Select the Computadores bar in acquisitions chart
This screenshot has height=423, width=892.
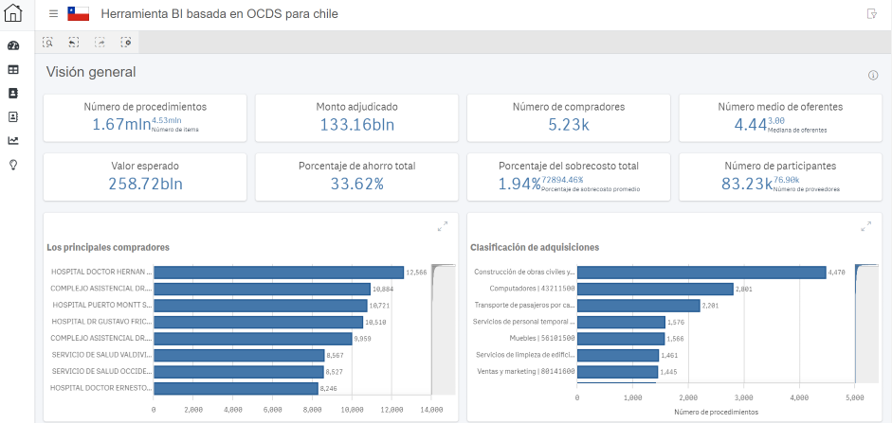(x=655, y=288)
